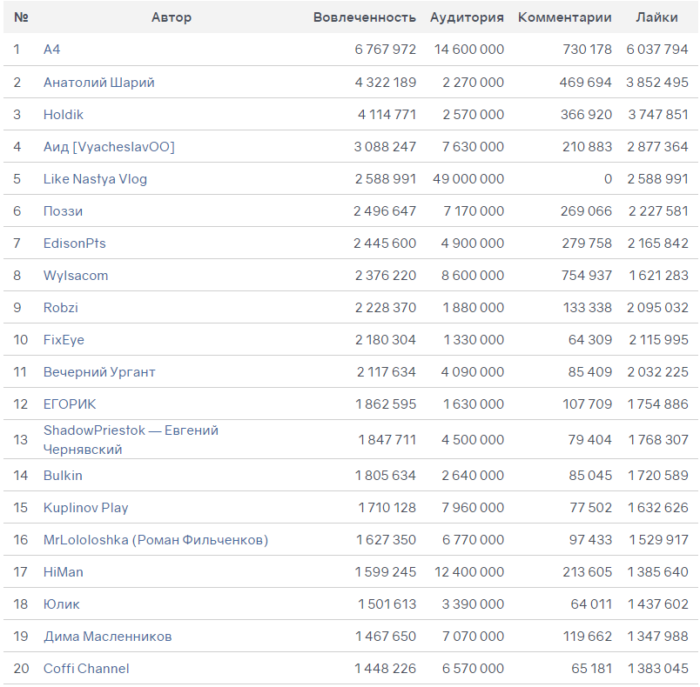Click the Автор column header

171,17
